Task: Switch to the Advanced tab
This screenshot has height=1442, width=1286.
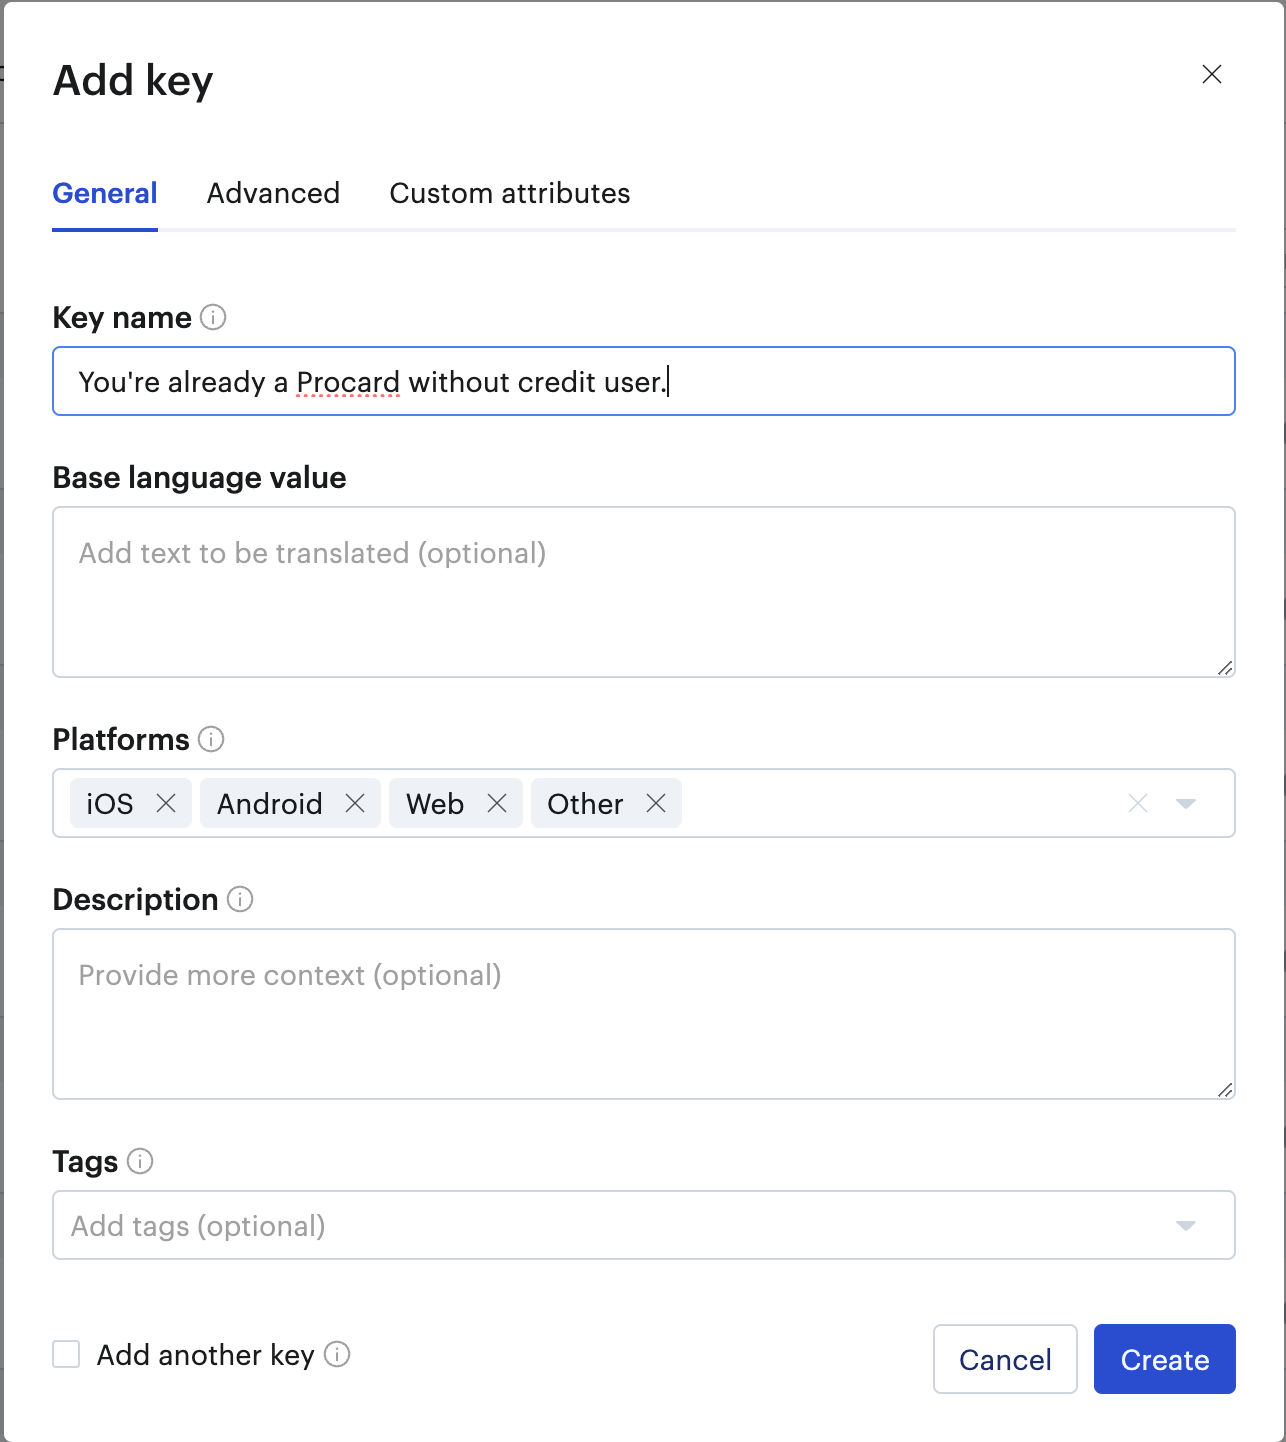Action: pos(273,193)
